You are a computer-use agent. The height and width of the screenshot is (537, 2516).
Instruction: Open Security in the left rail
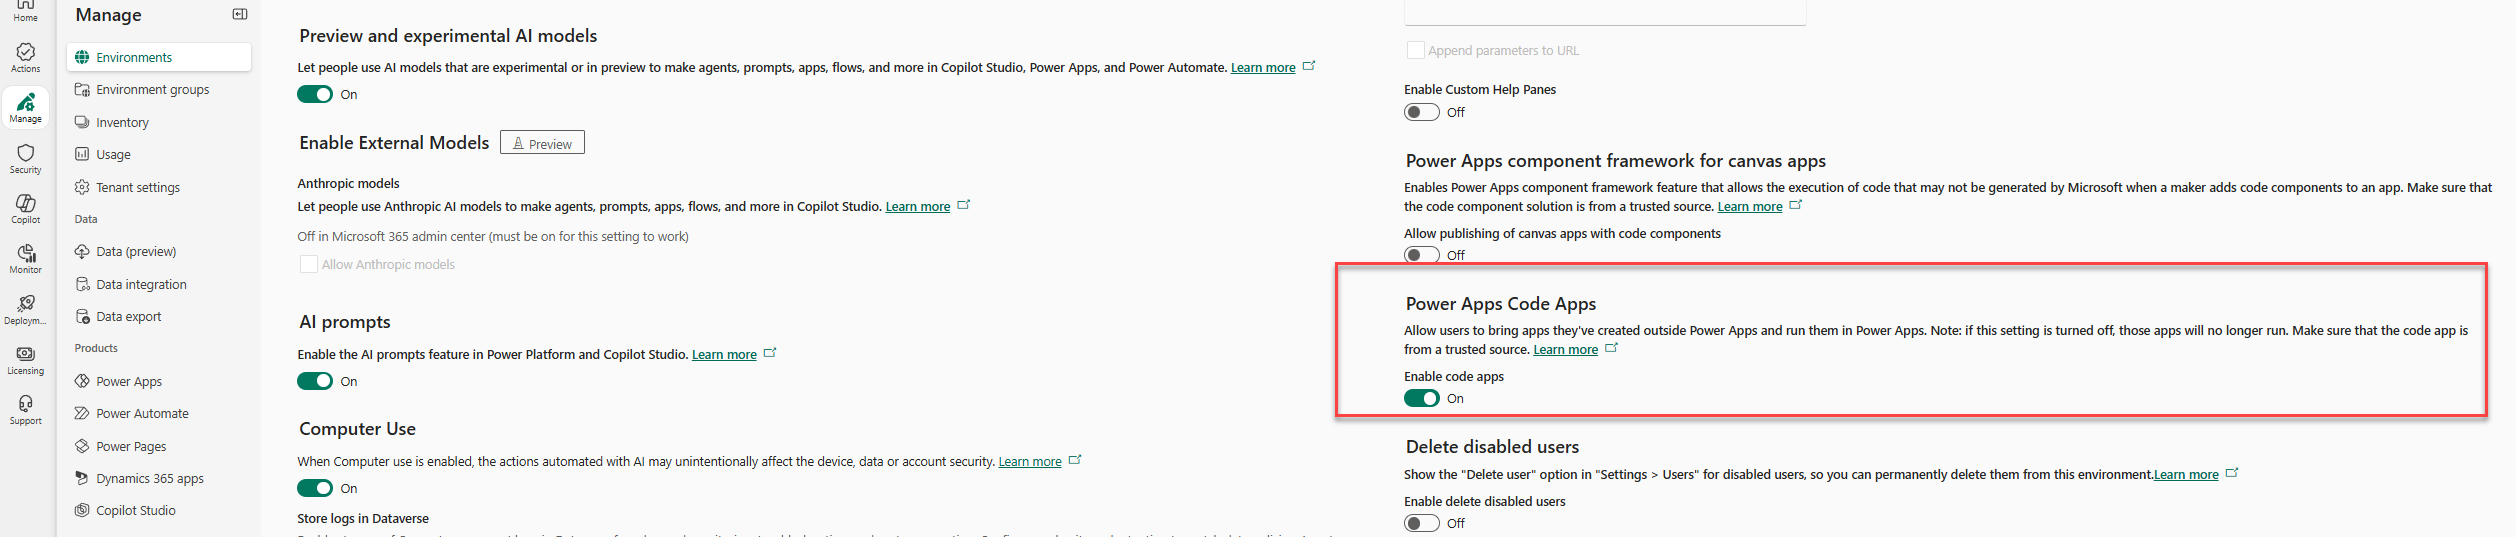tap(26, 158)
